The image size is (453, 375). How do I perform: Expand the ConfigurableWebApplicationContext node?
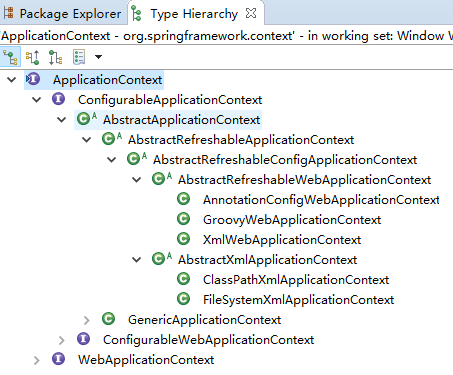tap(62, 340)
